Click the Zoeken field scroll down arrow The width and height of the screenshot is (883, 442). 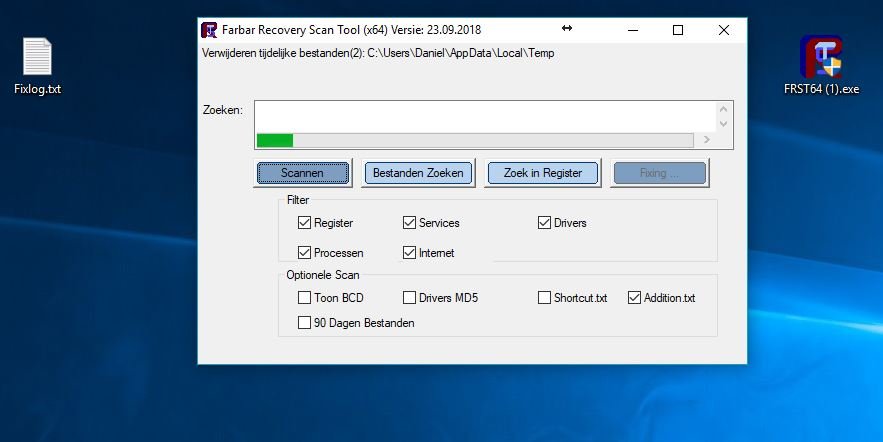point(724,124)
